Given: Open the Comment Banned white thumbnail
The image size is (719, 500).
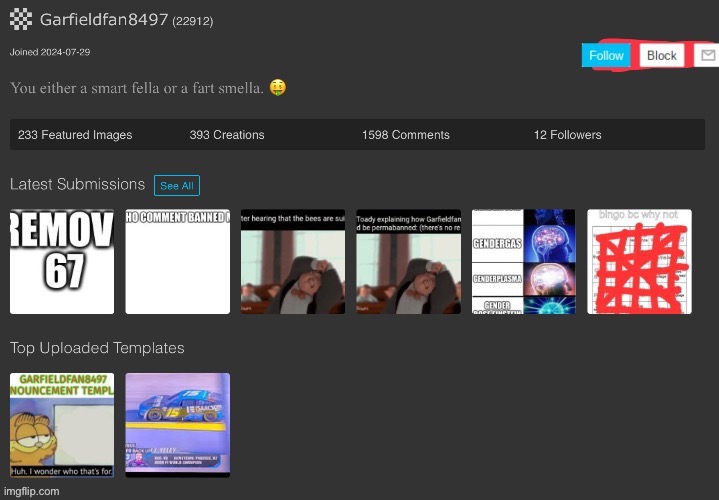Looking at the screenshot, I should point(178,261).
